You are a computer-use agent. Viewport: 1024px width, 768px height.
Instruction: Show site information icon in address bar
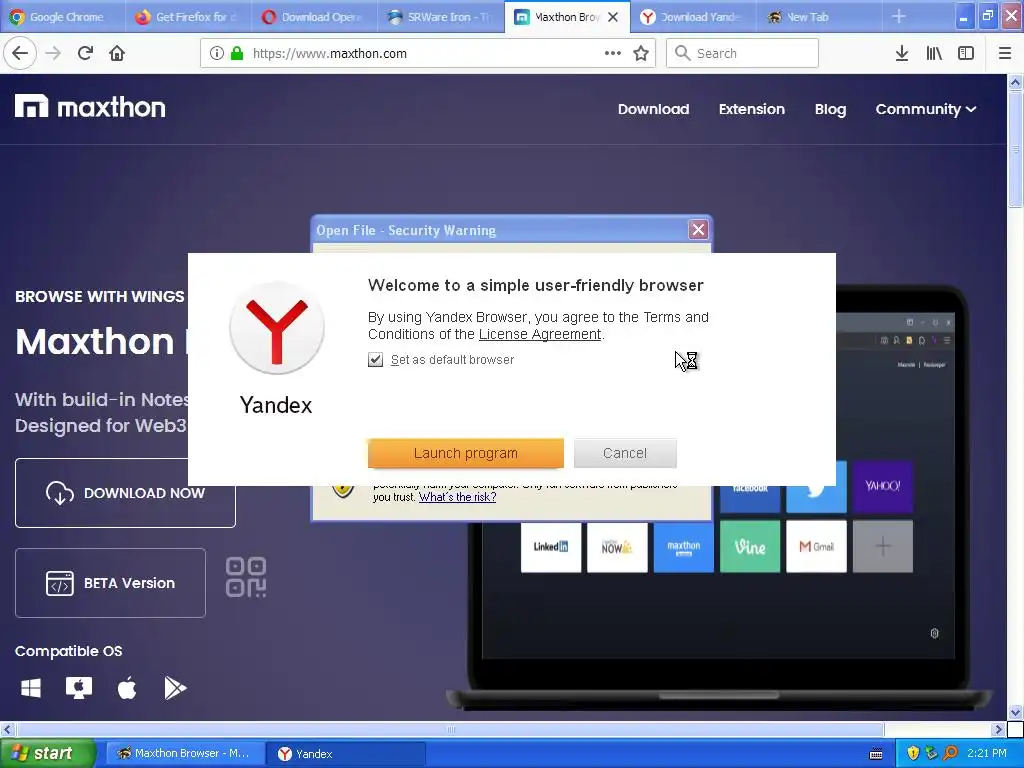[x=217, y=54]
